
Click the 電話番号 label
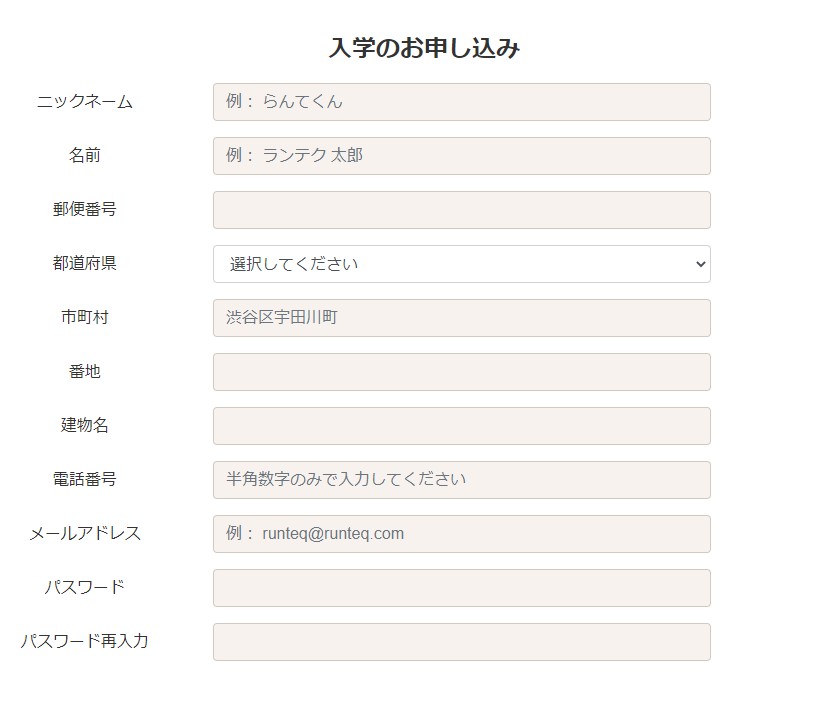[84, 479]
